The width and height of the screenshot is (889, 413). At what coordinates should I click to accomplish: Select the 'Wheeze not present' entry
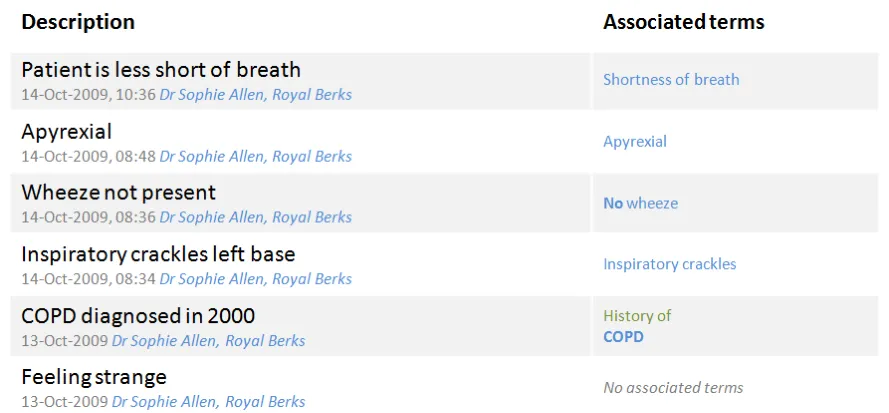pyautogui.click(x=118, y=192)
